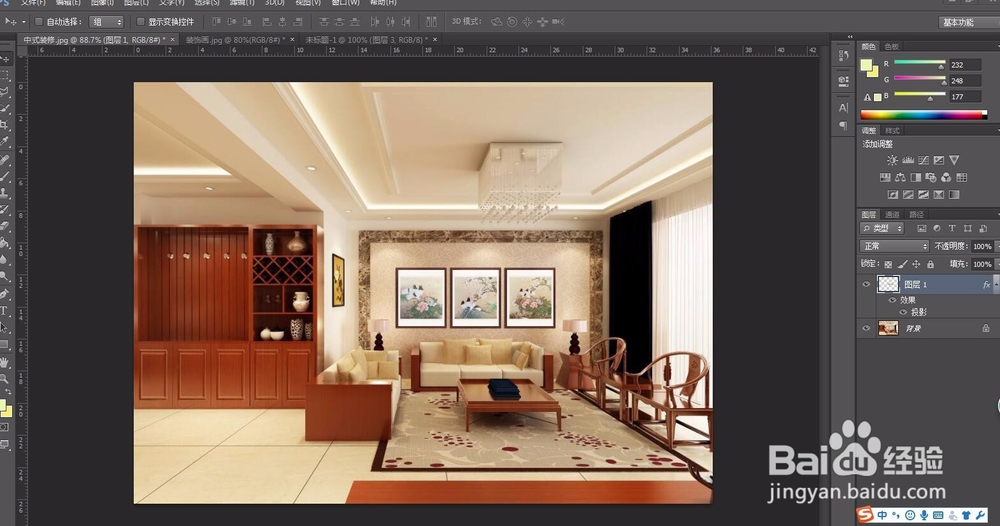Enable the 显示变换控件 checkbox

point(140,22)
